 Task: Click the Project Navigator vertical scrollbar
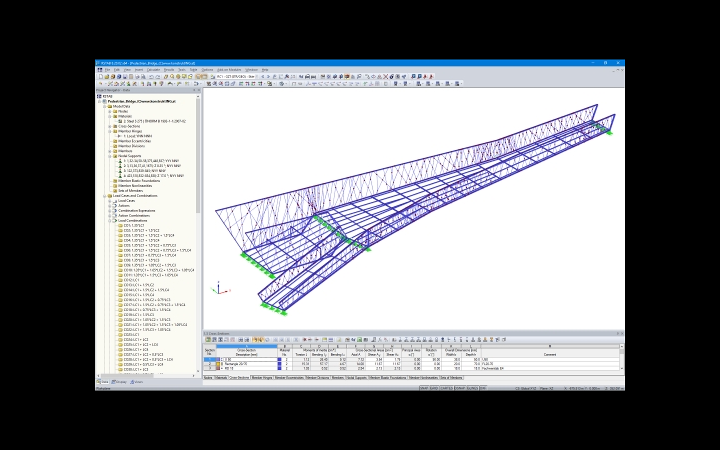tap(198, 153)
